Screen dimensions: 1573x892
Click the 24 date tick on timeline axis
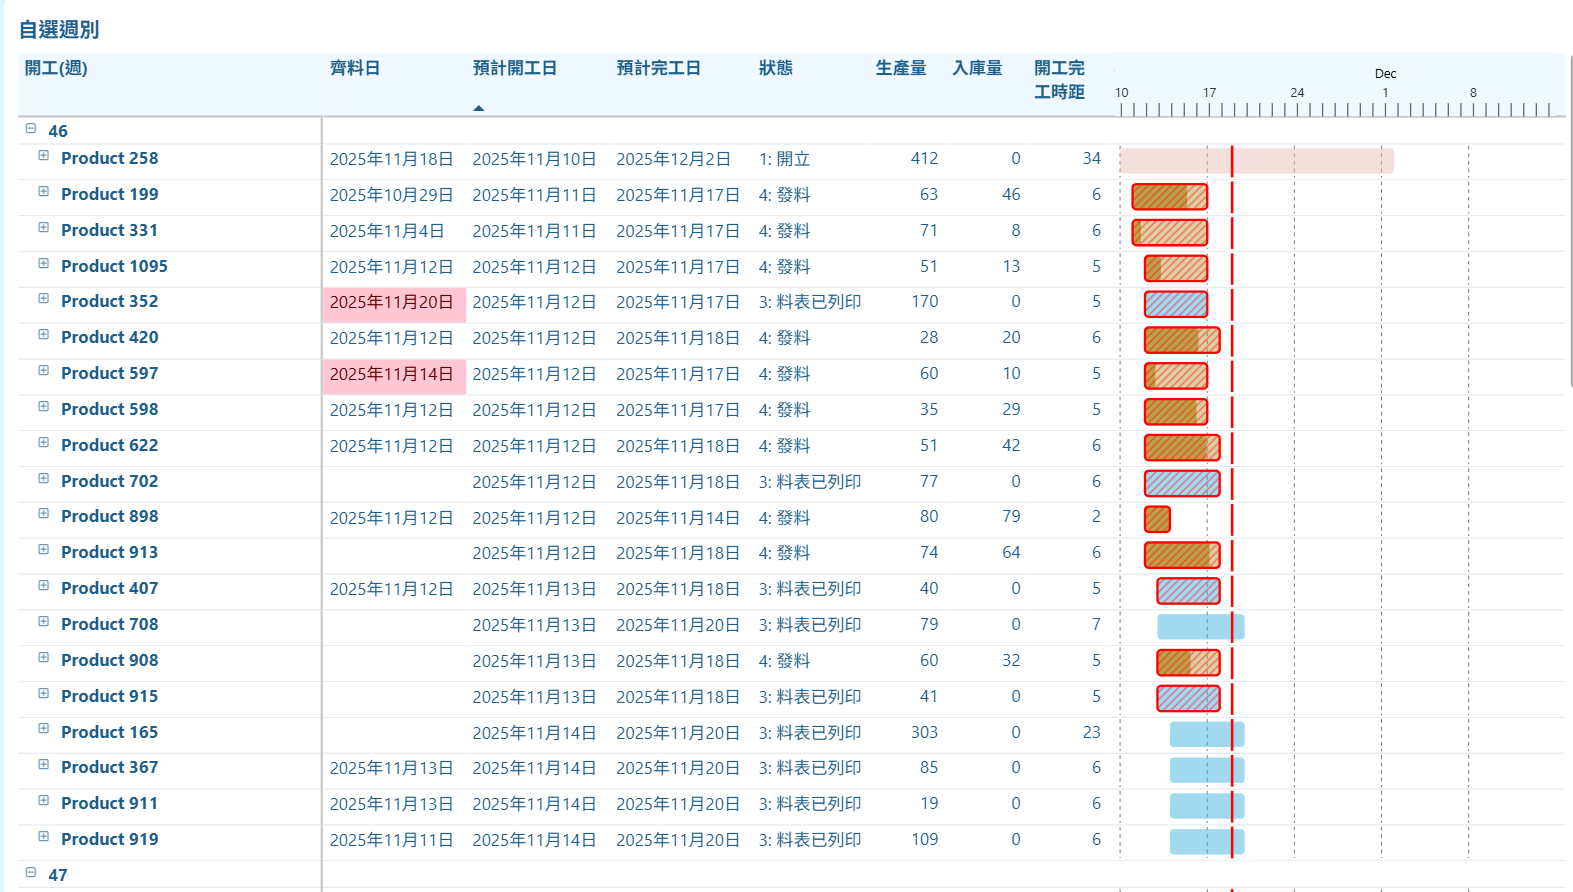[1297, 92]
